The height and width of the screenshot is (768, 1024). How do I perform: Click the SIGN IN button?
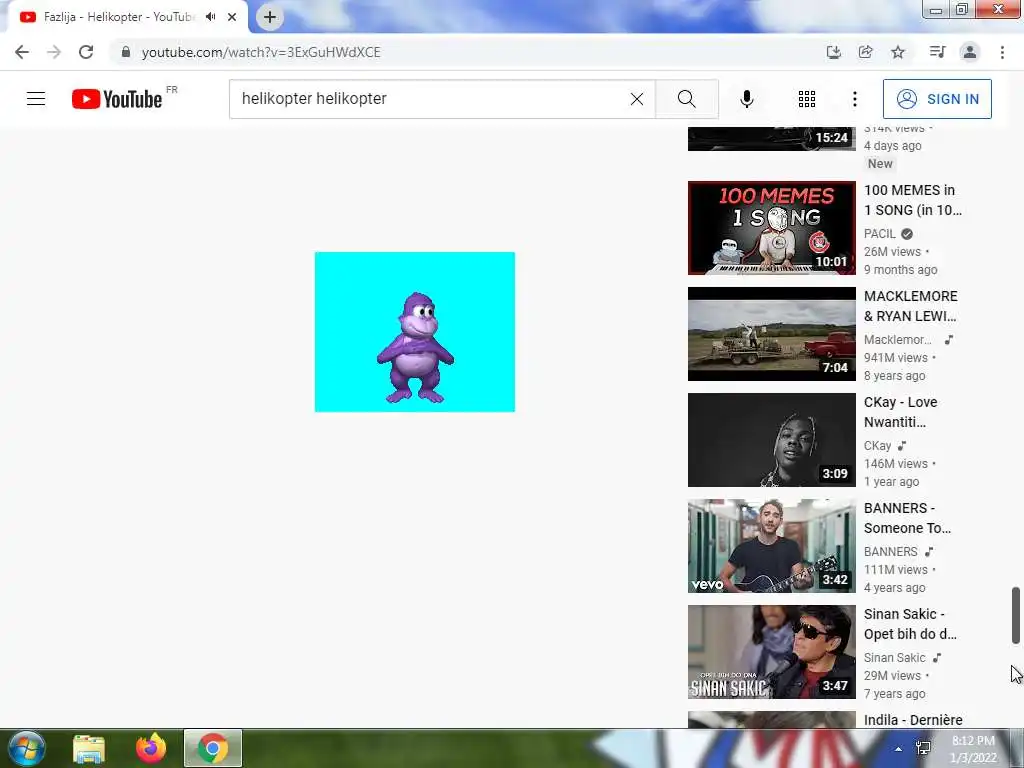(937, 99)
